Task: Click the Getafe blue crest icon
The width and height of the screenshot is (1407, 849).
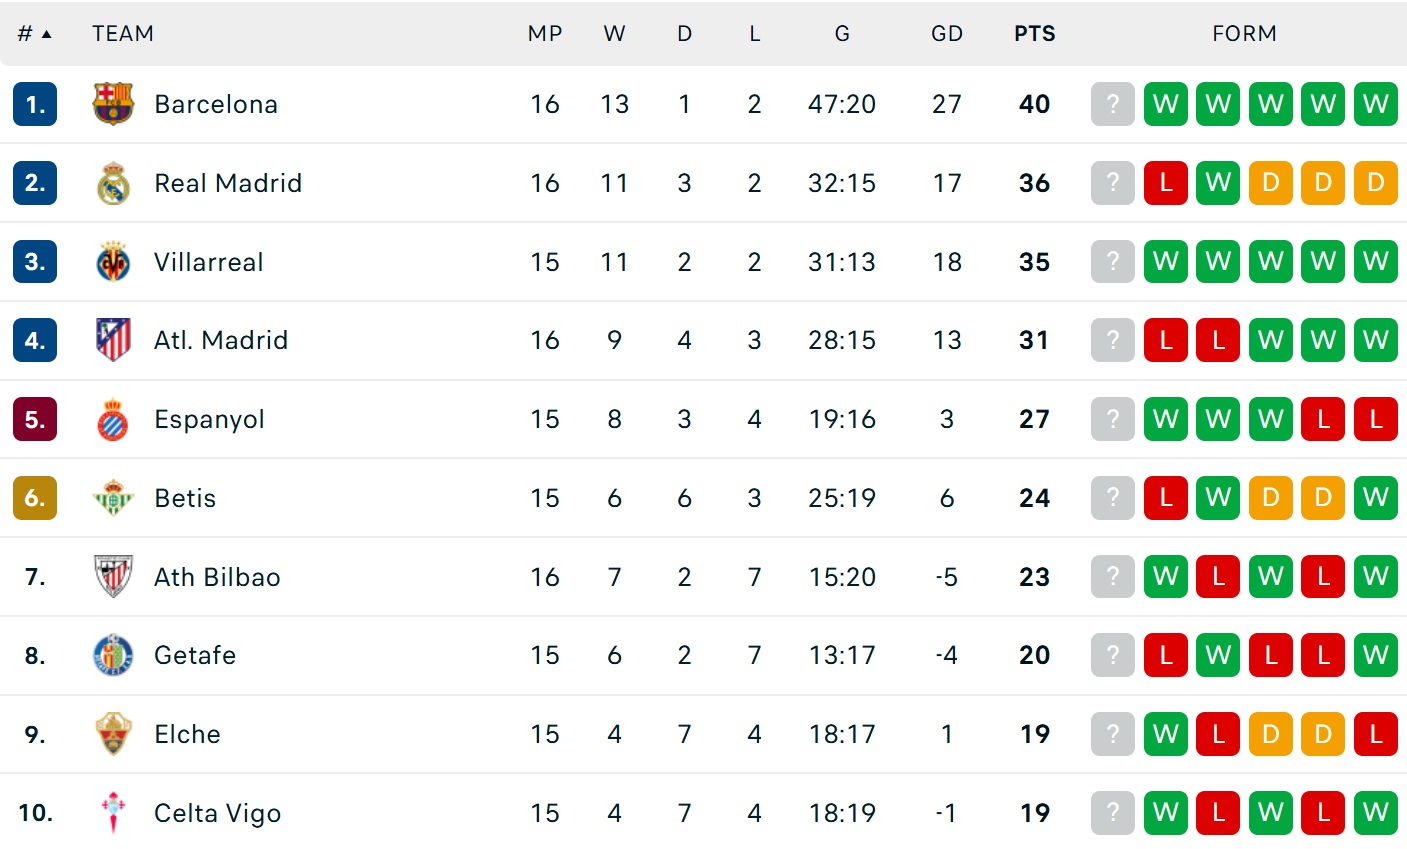Action: (113, 655)
